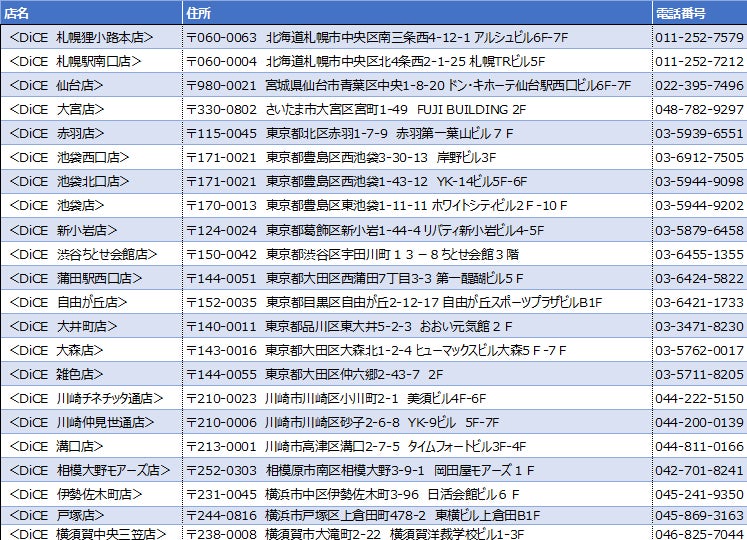747x540 pixels.
Task: Select address cell with 美須ビル4F-6F
Action: pos(417,398)
